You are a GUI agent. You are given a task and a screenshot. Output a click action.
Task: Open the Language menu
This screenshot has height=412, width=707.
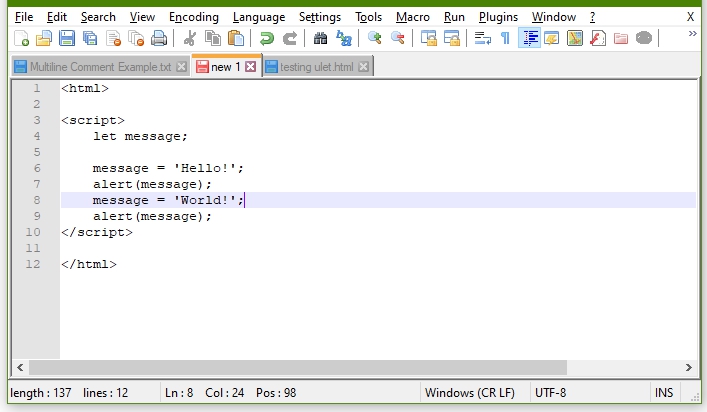click(259, 17)
